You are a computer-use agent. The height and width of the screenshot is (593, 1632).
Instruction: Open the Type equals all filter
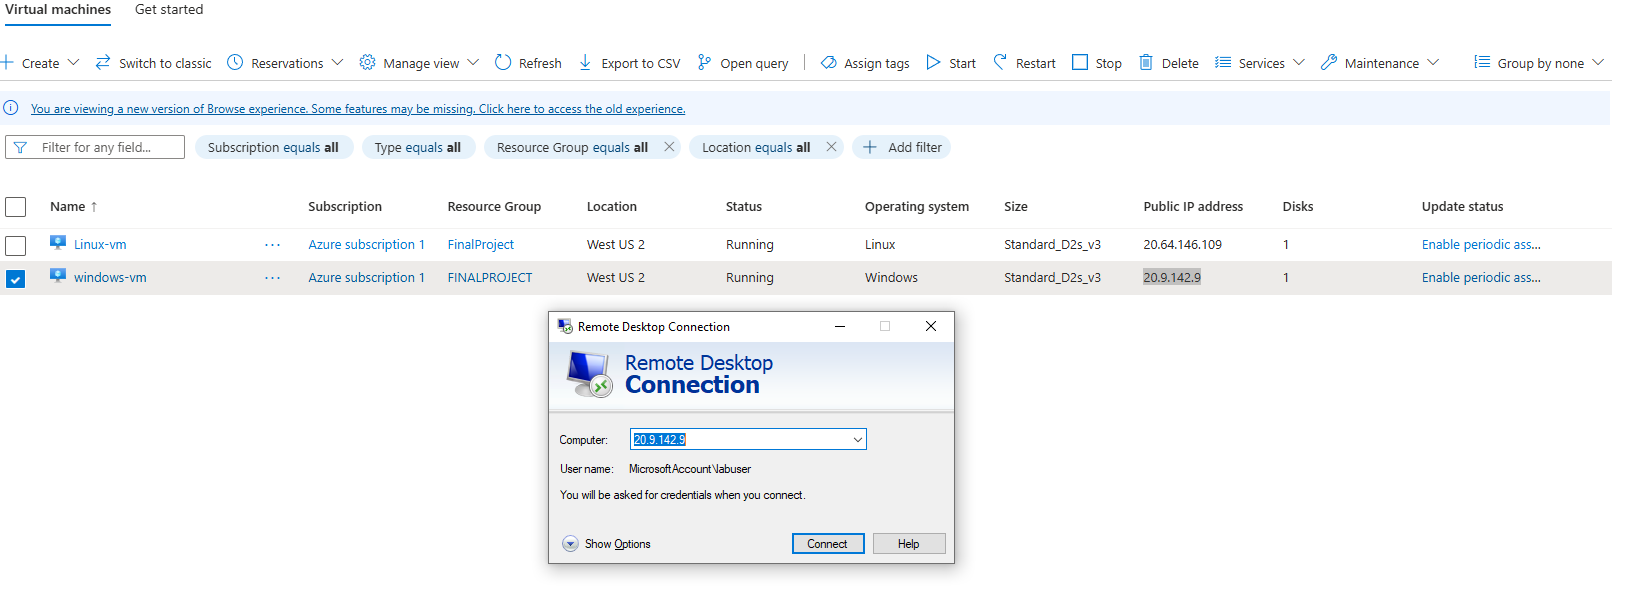[418, 147]
